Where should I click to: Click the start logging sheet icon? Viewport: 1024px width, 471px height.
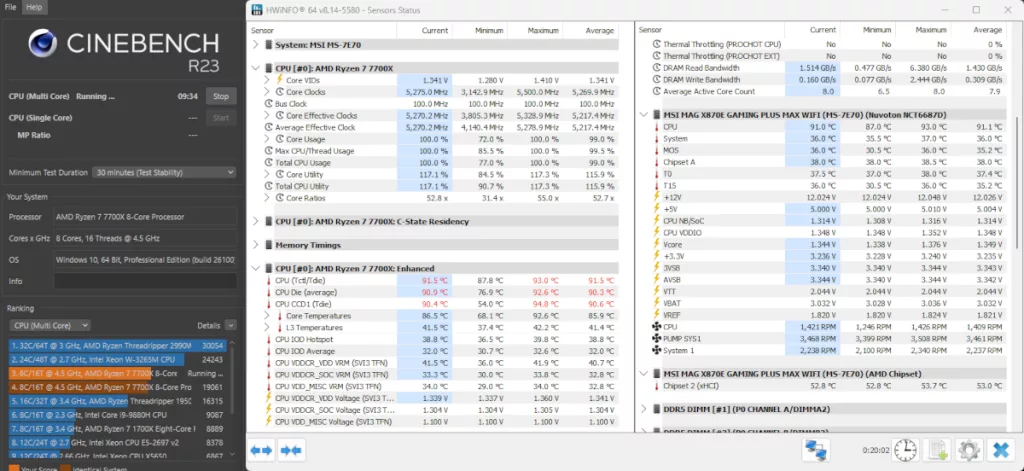pos(938,450)
